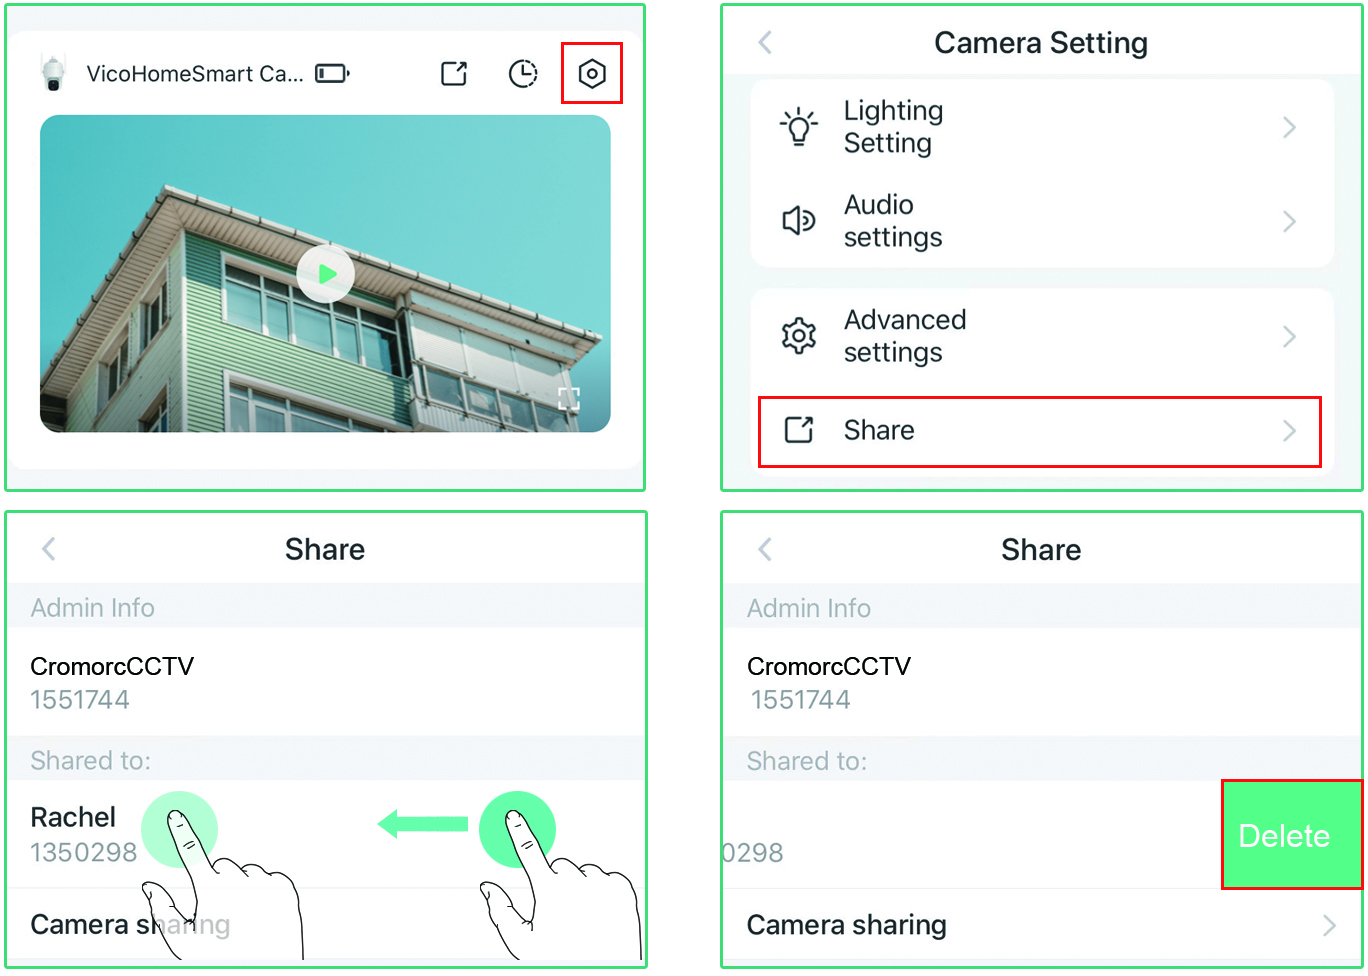Open Audio settings row
Viewport: 1368px width, 976px height.
pos(1042,221)
